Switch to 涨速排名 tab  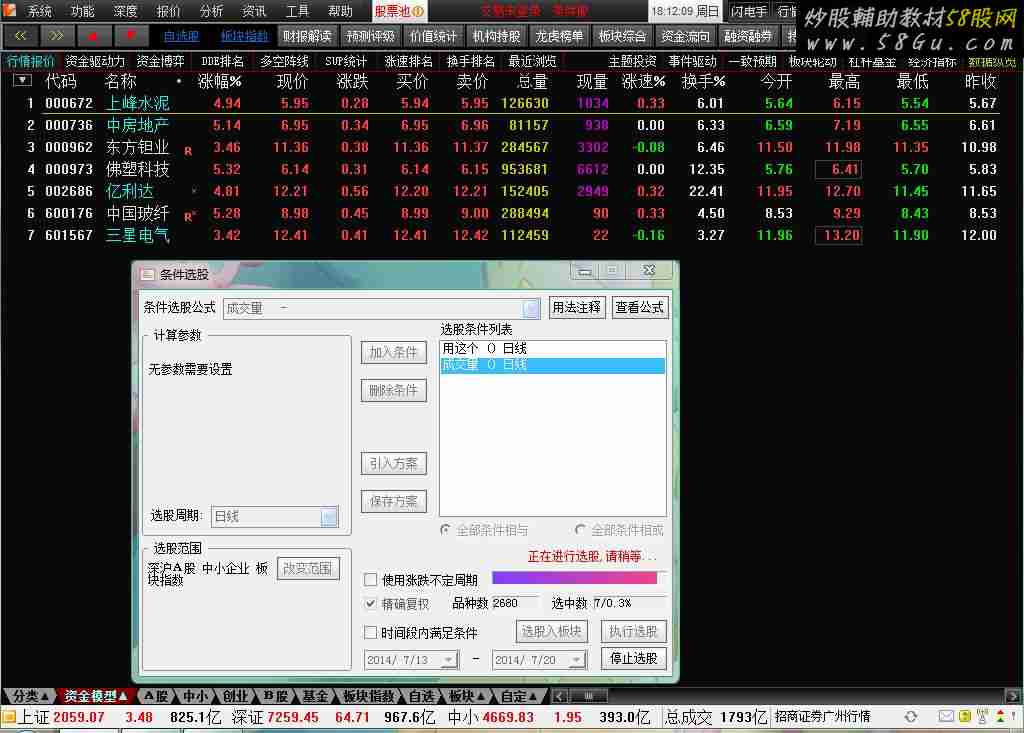pyautogui.click(x=409, y=61)
